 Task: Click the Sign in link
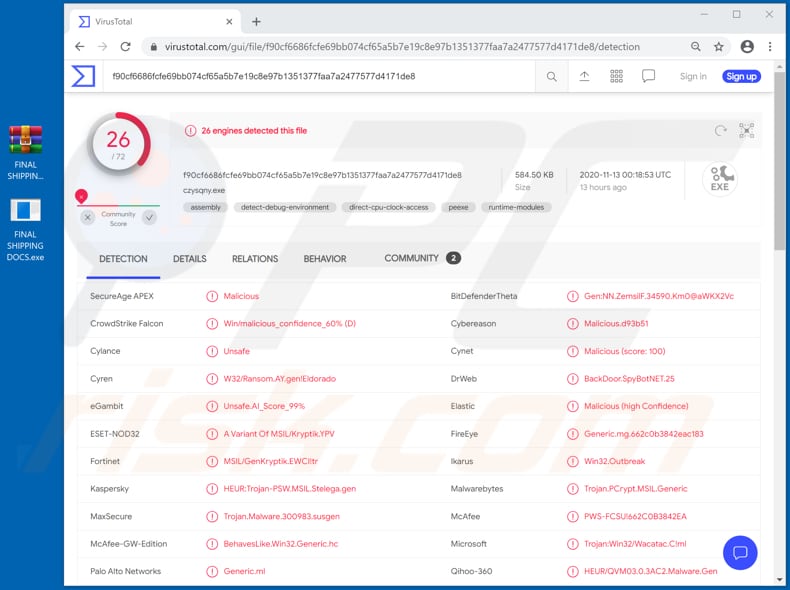pyautogui.click(x=693, y=77)
